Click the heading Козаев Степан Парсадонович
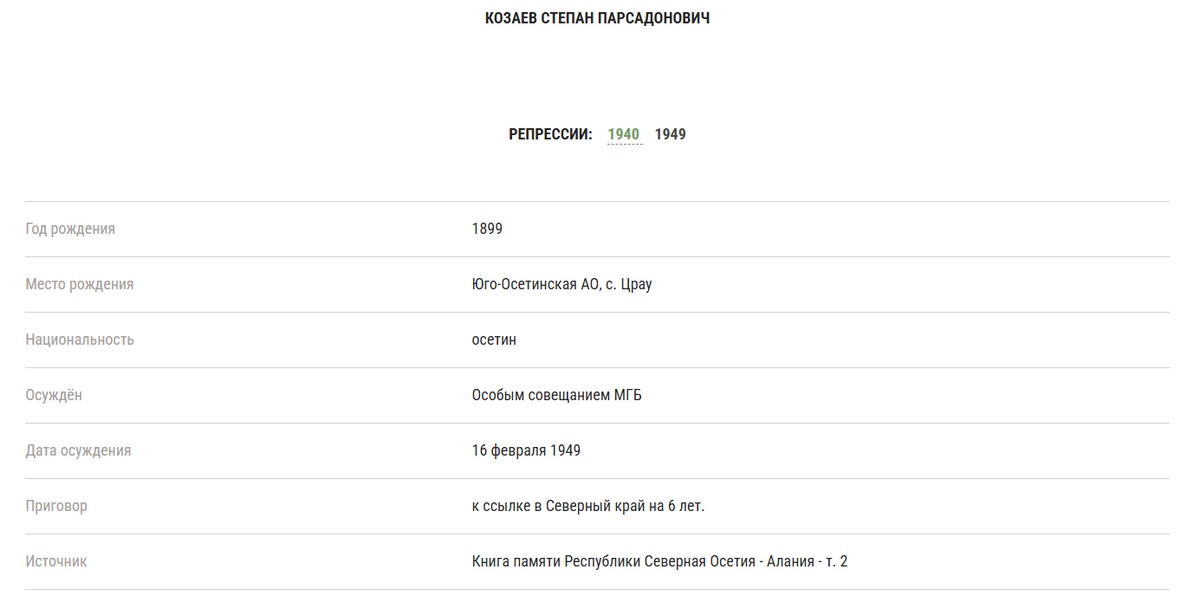 (597, 18)
